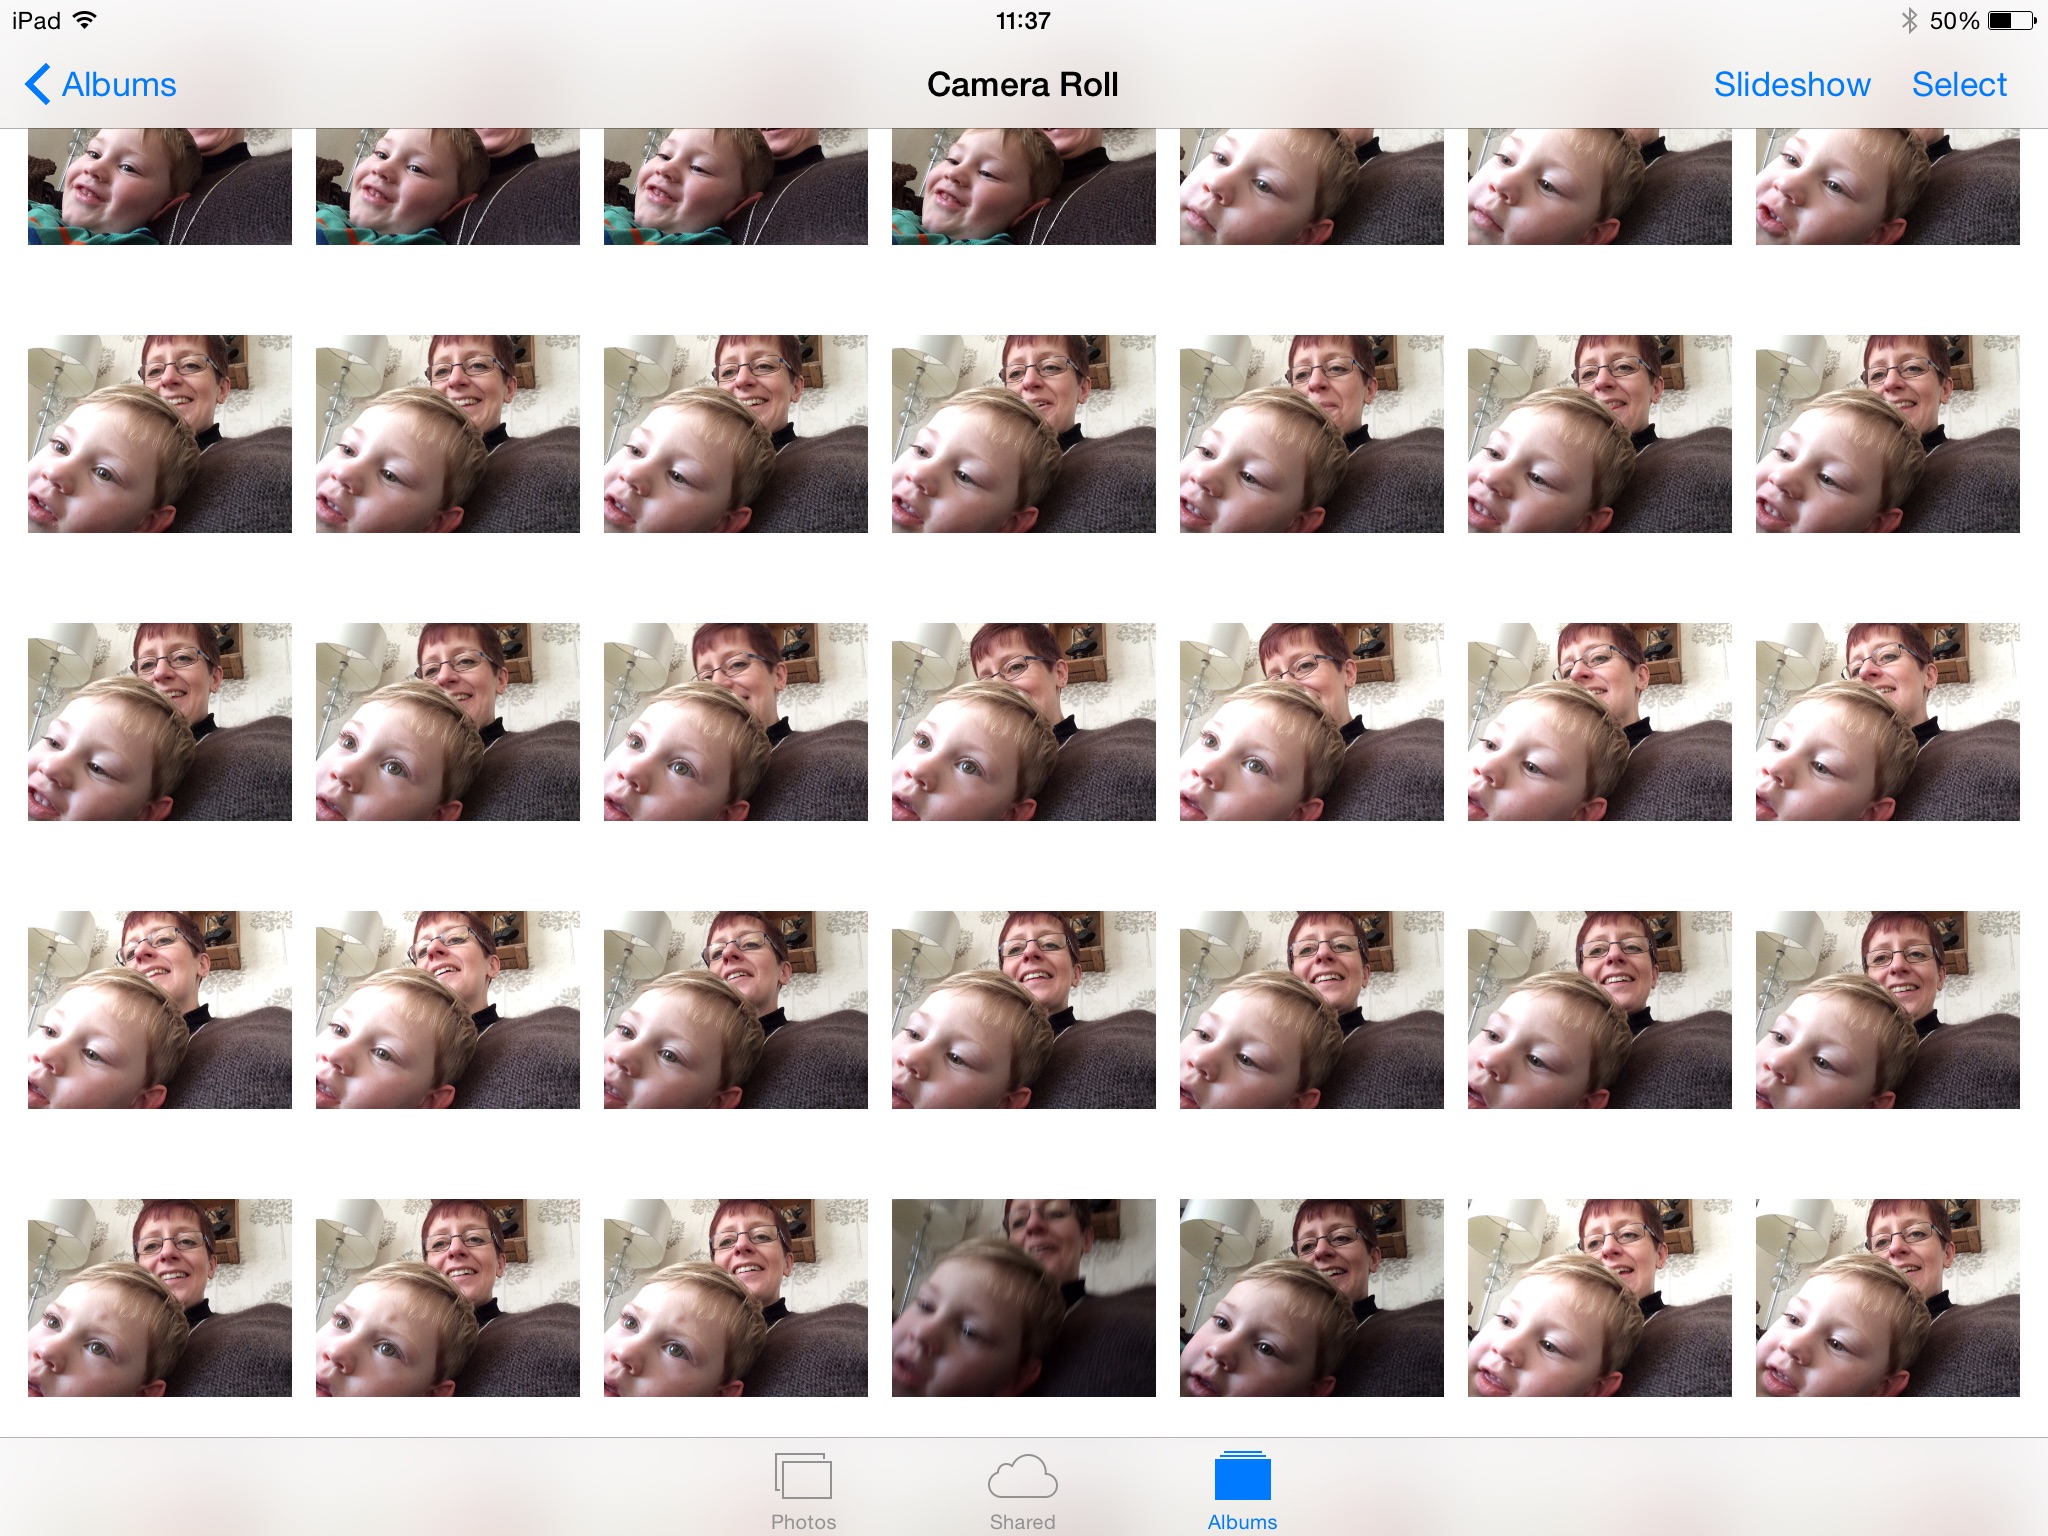Open the fourth photo in second row
The width and height of the screenshot is (2048, 1536).
(x=1023, y=433)
